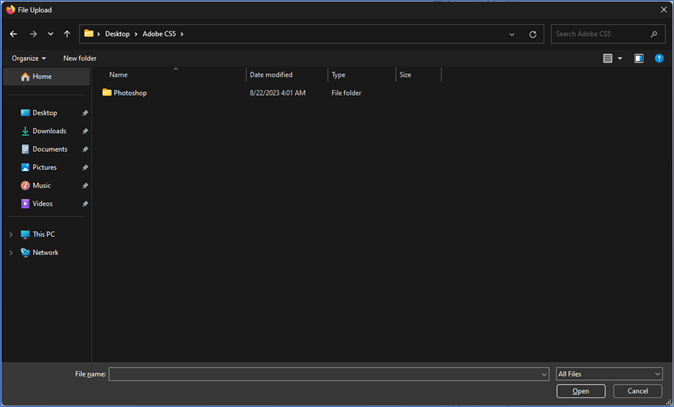Click the Up one level arrow

point(67,34)
